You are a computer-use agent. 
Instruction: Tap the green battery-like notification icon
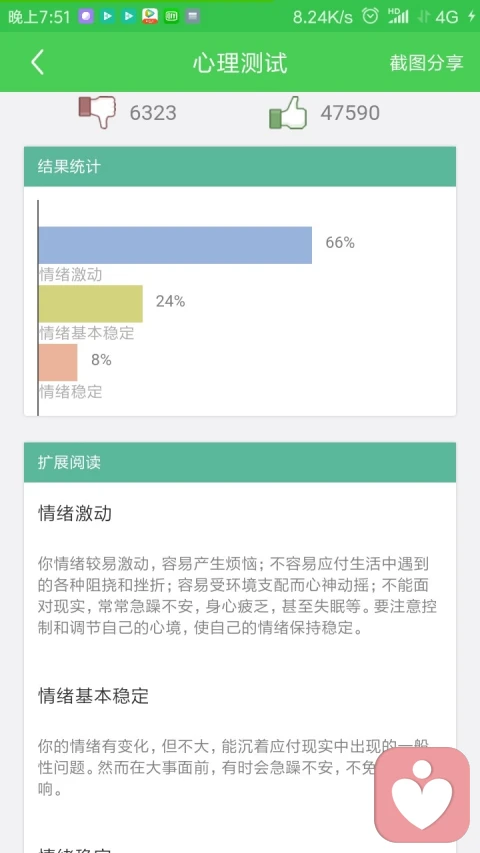click(x=172, y=17)
